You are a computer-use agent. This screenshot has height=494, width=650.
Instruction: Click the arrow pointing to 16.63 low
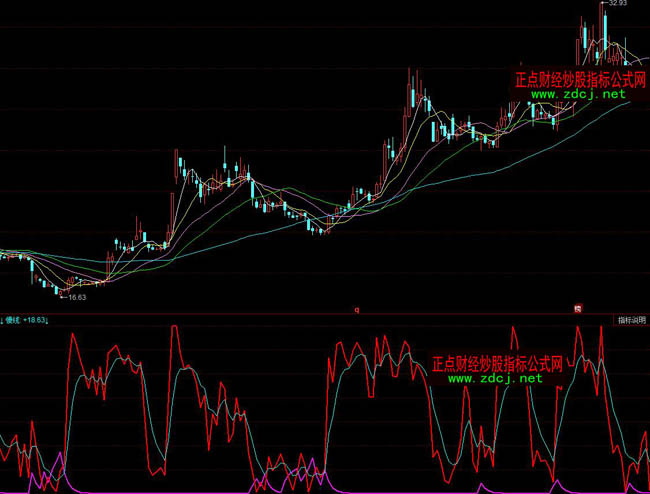[64, 296]
